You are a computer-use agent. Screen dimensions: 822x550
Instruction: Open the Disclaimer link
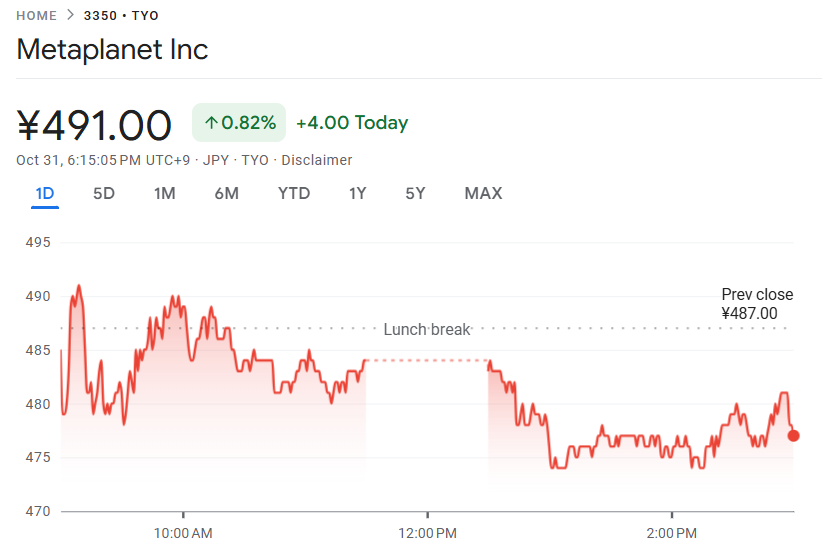click(317, 160)
